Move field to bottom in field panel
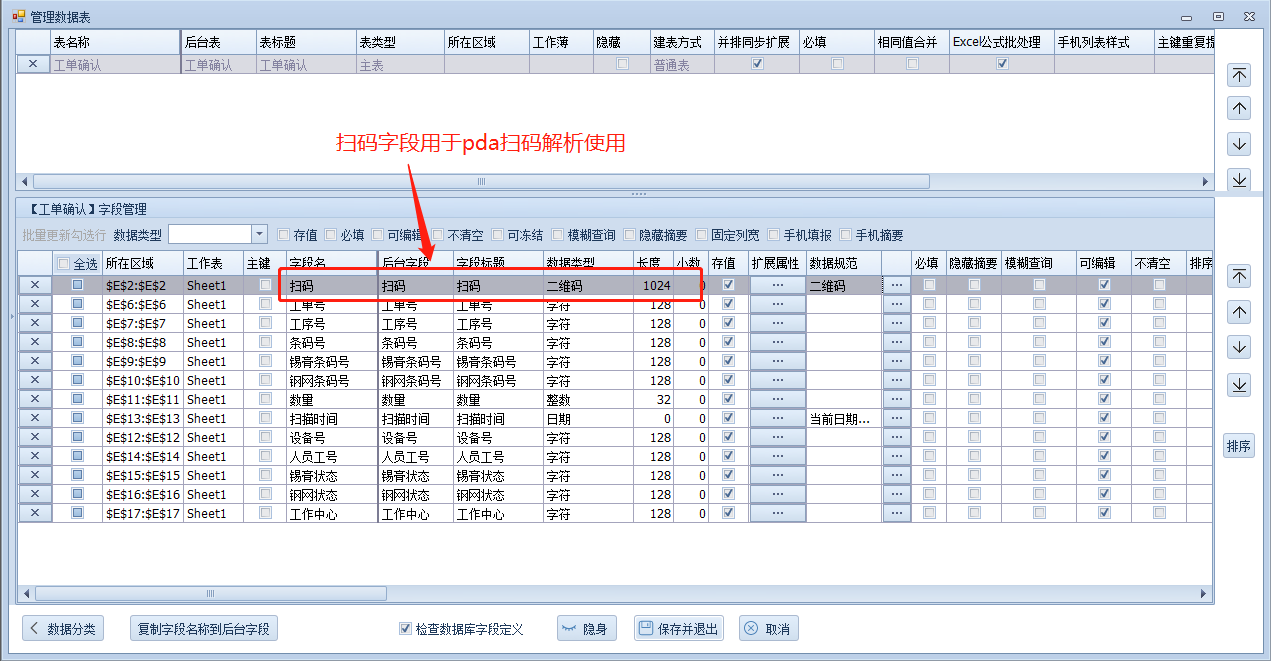The width and height of the screenshot is (1271, 661). click(1239, 385)
